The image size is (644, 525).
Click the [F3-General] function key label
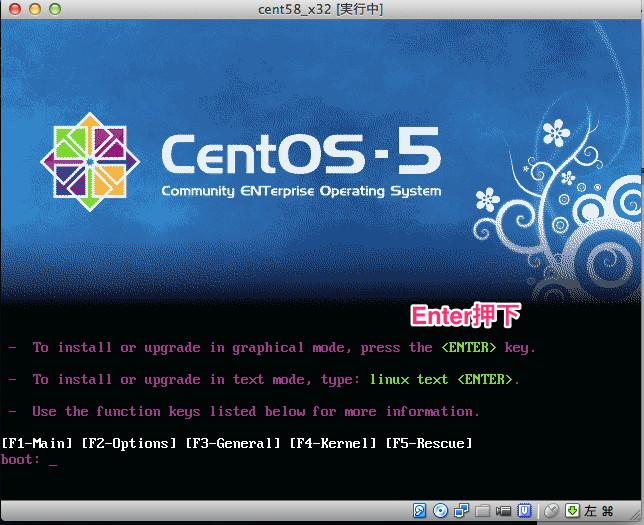[233, 443]
